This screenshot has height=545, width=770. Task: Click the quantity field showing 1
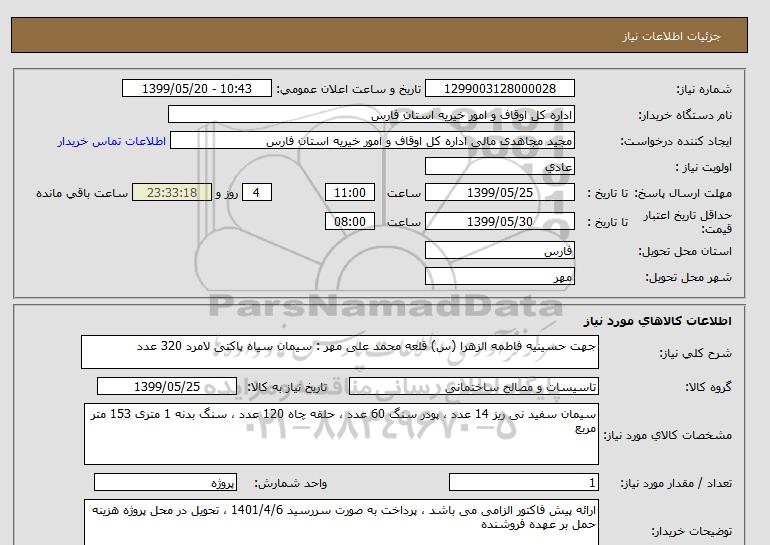523,483
